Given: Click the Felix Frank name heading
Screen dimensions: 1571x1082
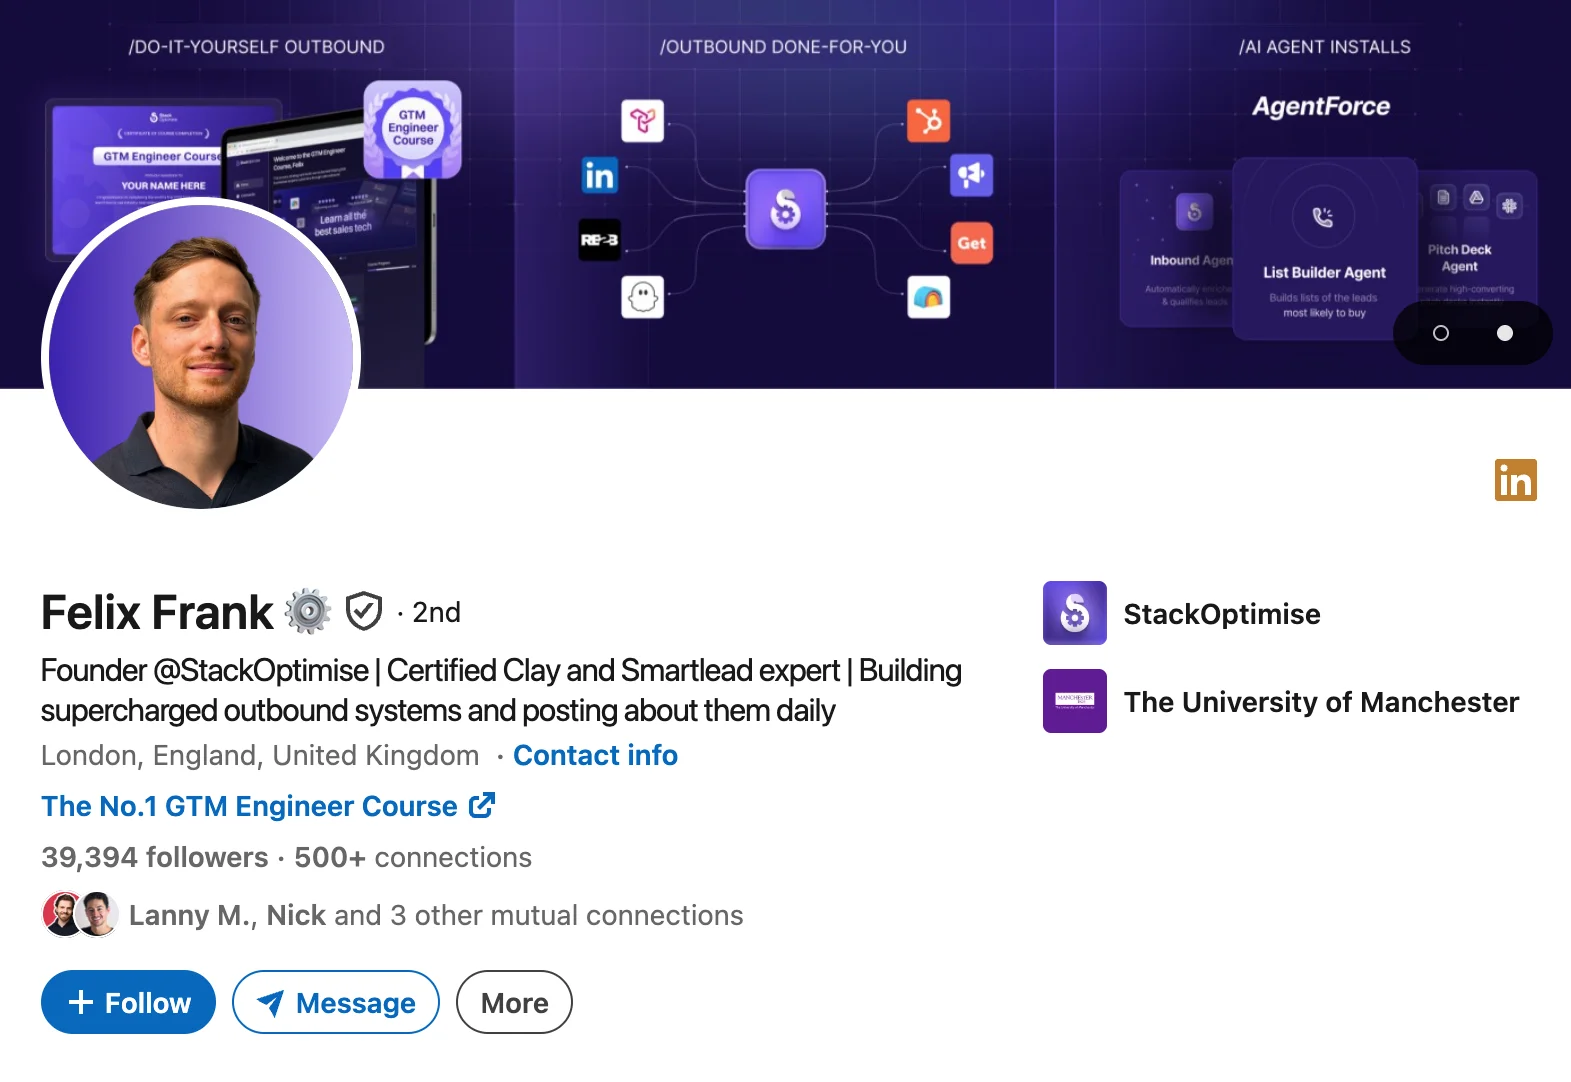Looking at the screenshot, I should [x=157, y=612].
